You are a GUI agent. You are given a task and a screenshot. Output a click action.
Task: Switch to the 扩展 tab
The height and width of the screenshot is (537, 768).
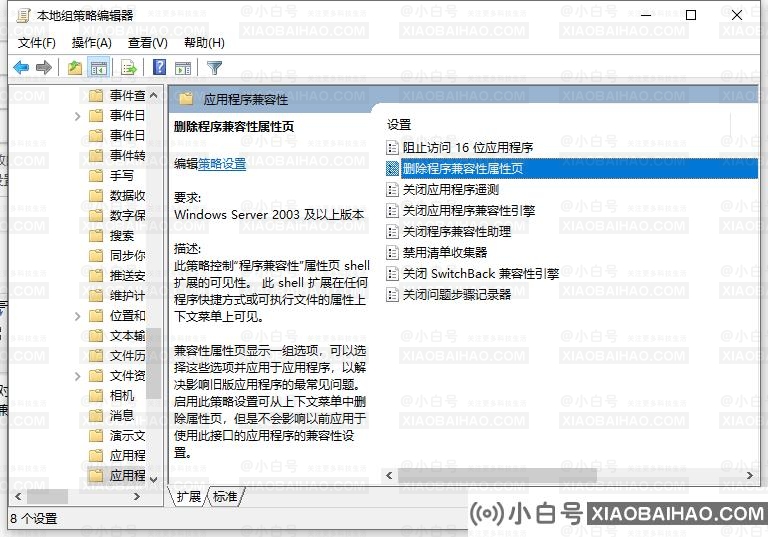click(x=189, y=496)
